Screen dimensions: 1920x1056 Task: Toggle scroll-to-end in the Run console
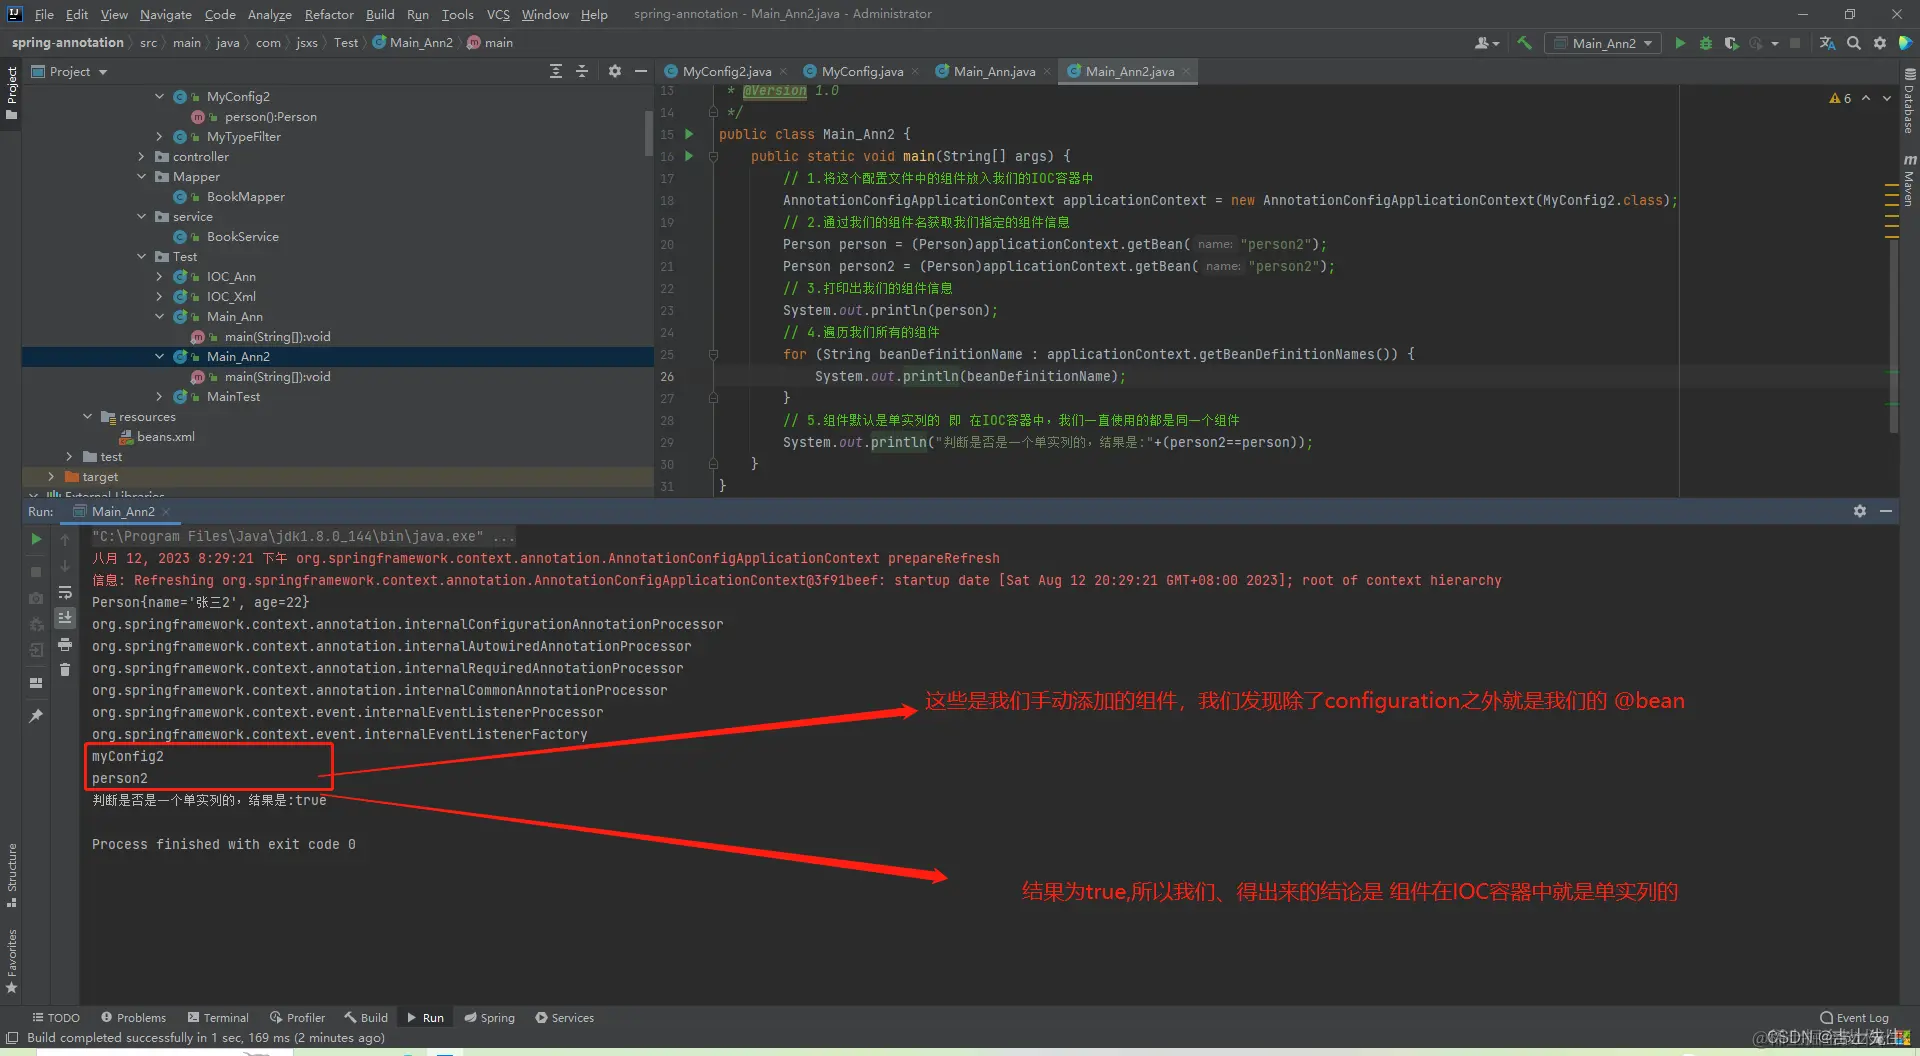(x=65, y=618)
